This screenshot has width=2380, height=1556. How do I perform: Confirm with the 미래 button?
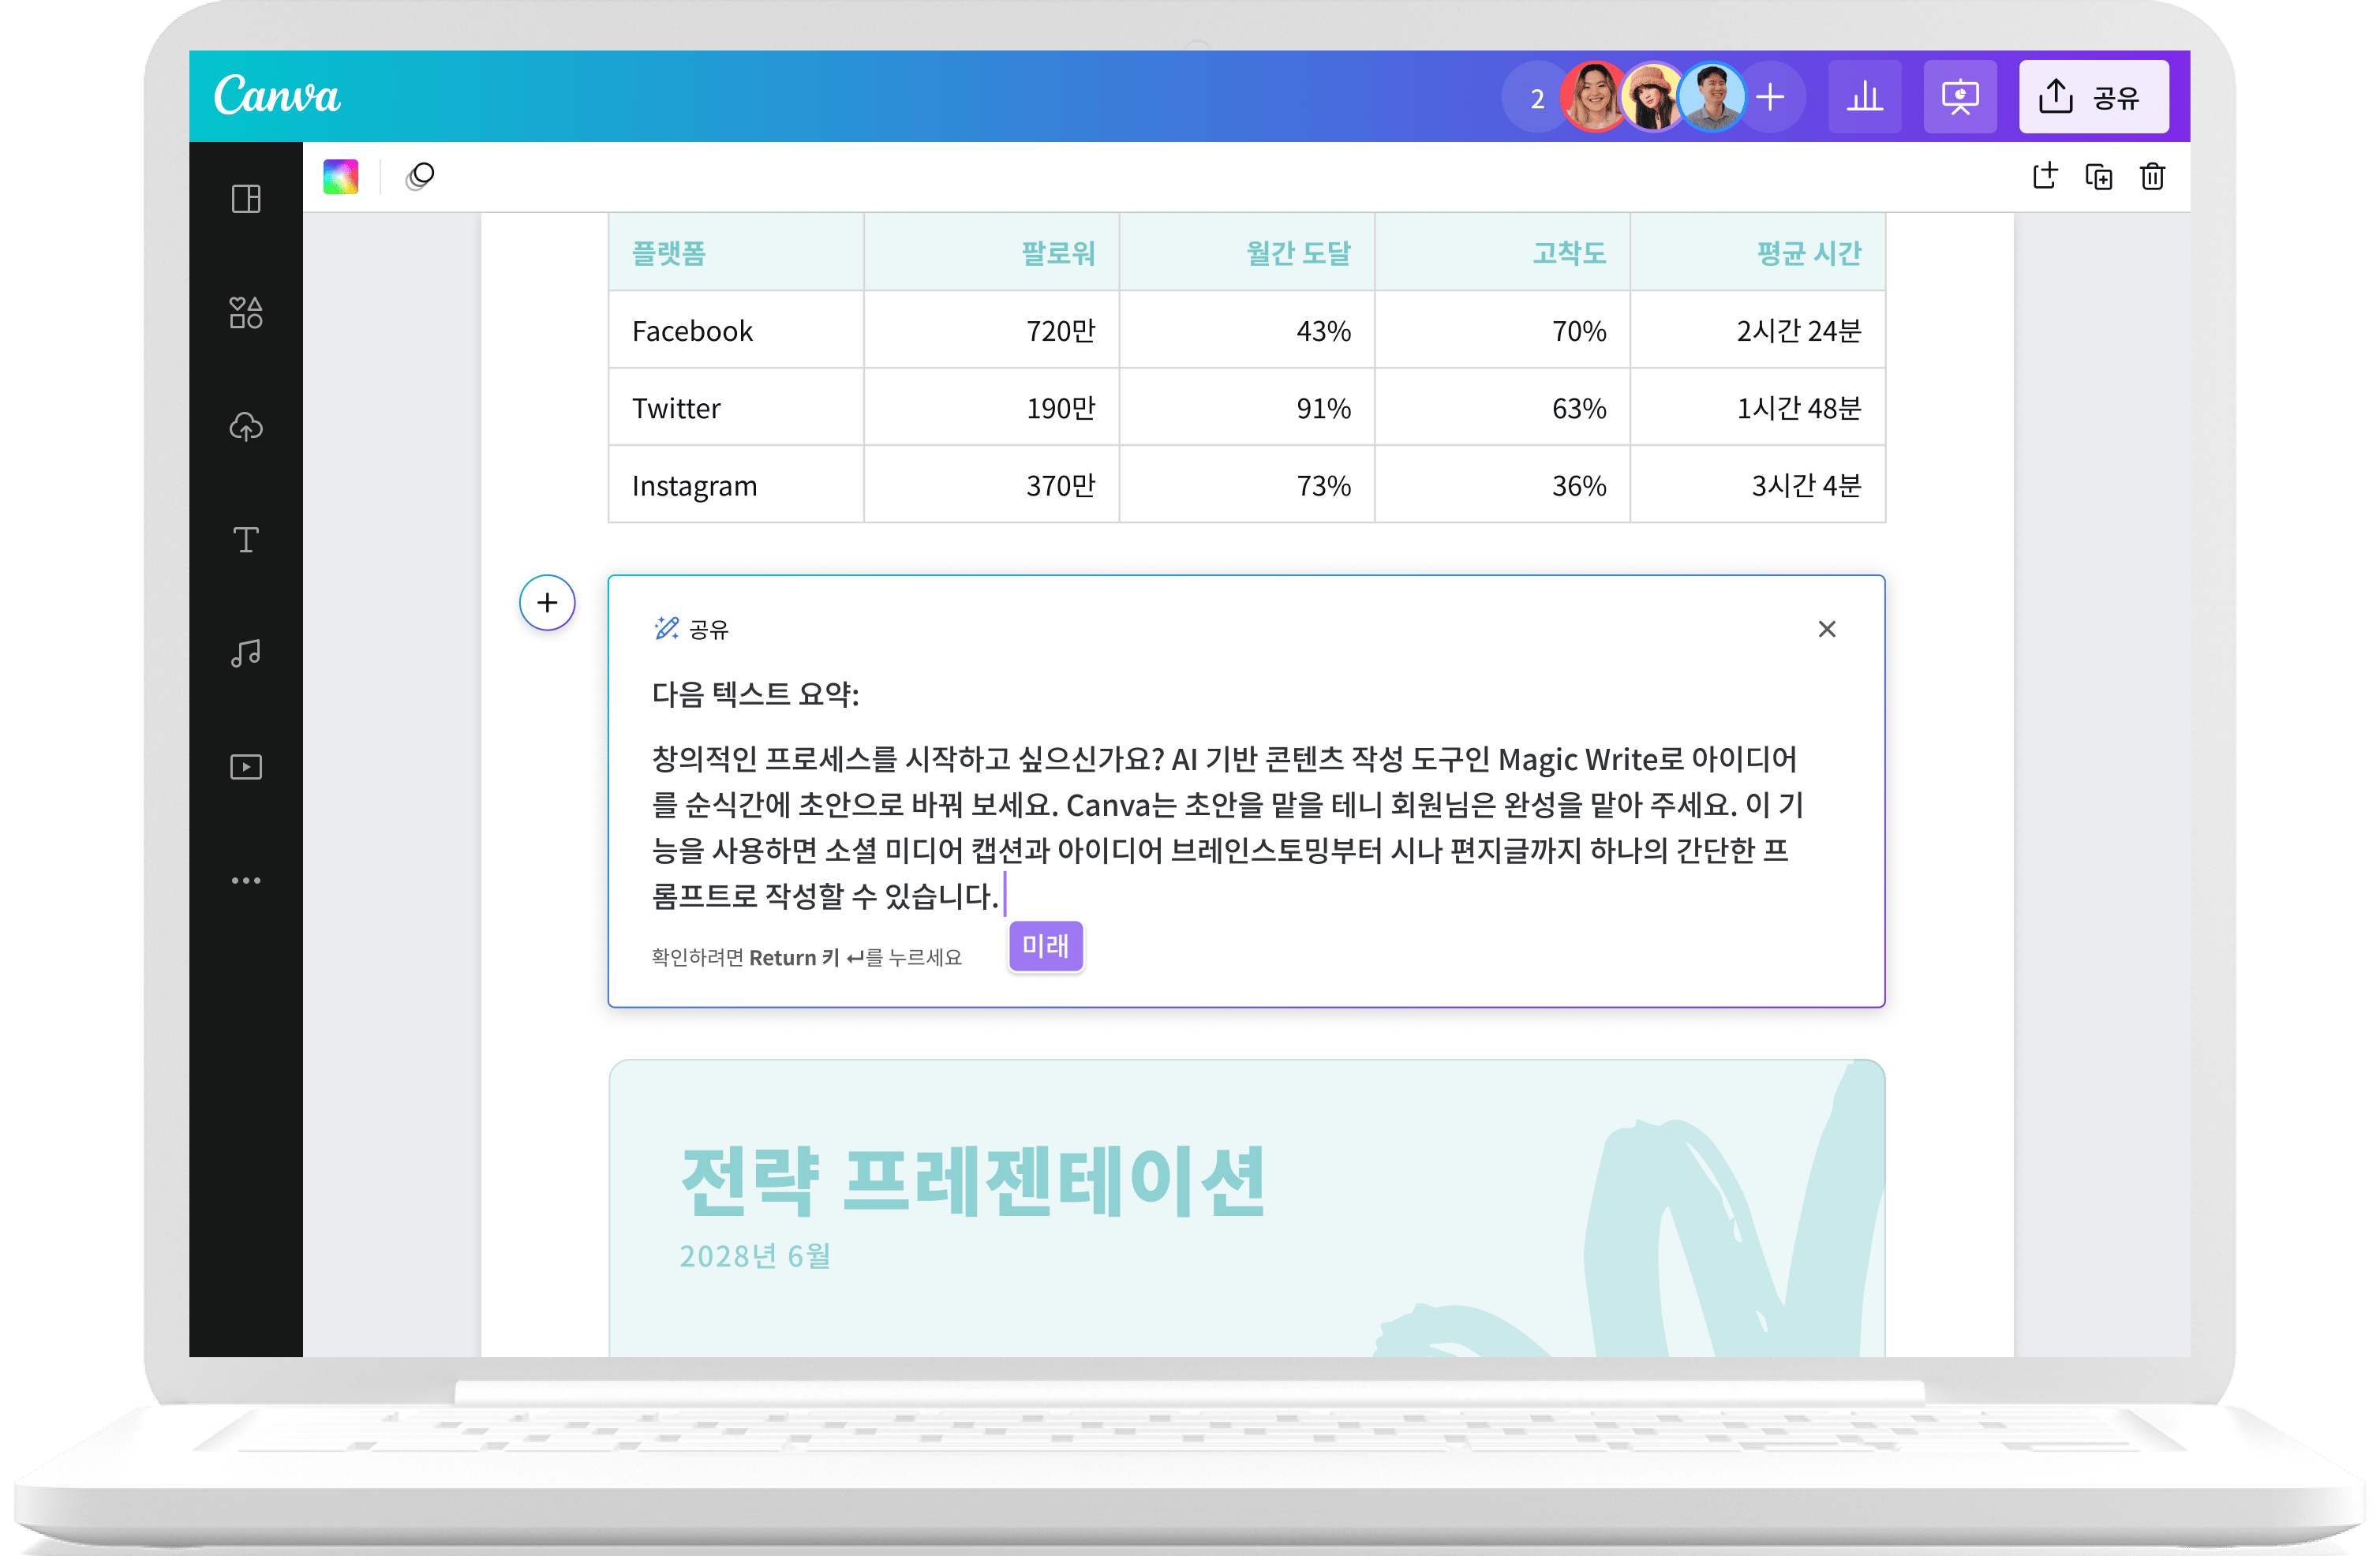1045,945
